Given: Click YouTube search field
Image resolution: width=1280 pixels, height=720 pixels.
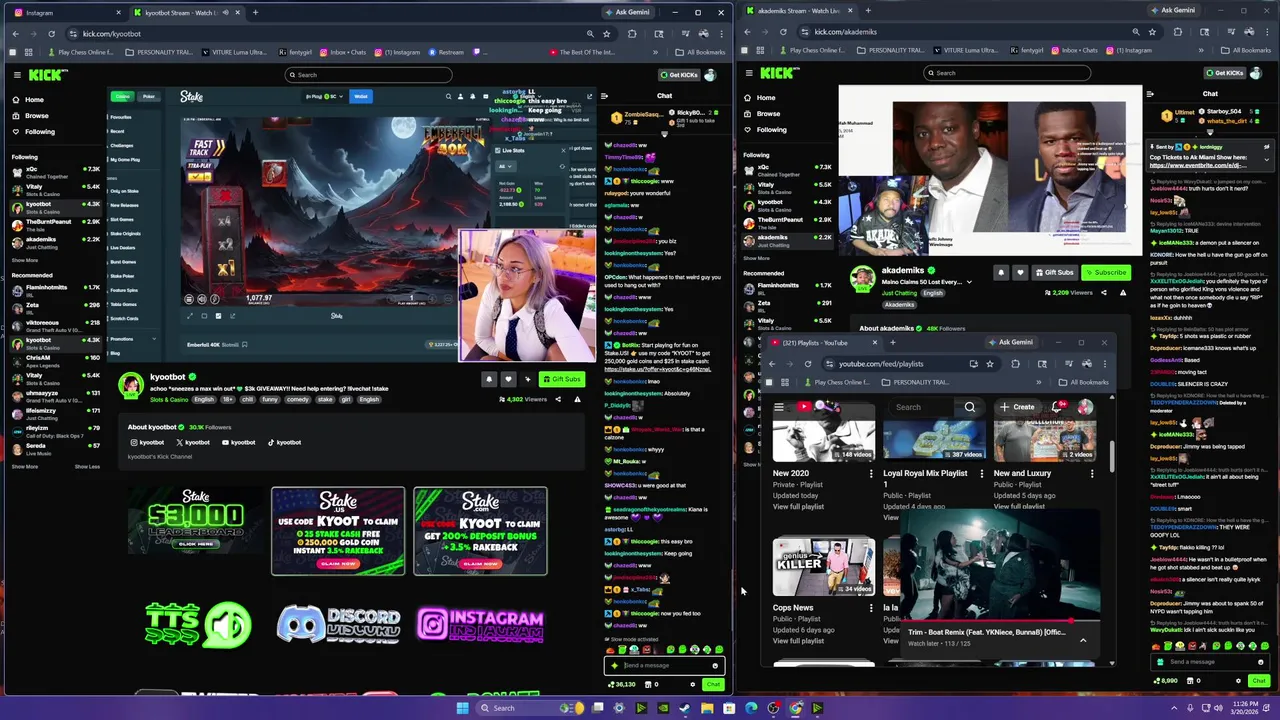Looking at the screenshot, I should coord(921,407).
